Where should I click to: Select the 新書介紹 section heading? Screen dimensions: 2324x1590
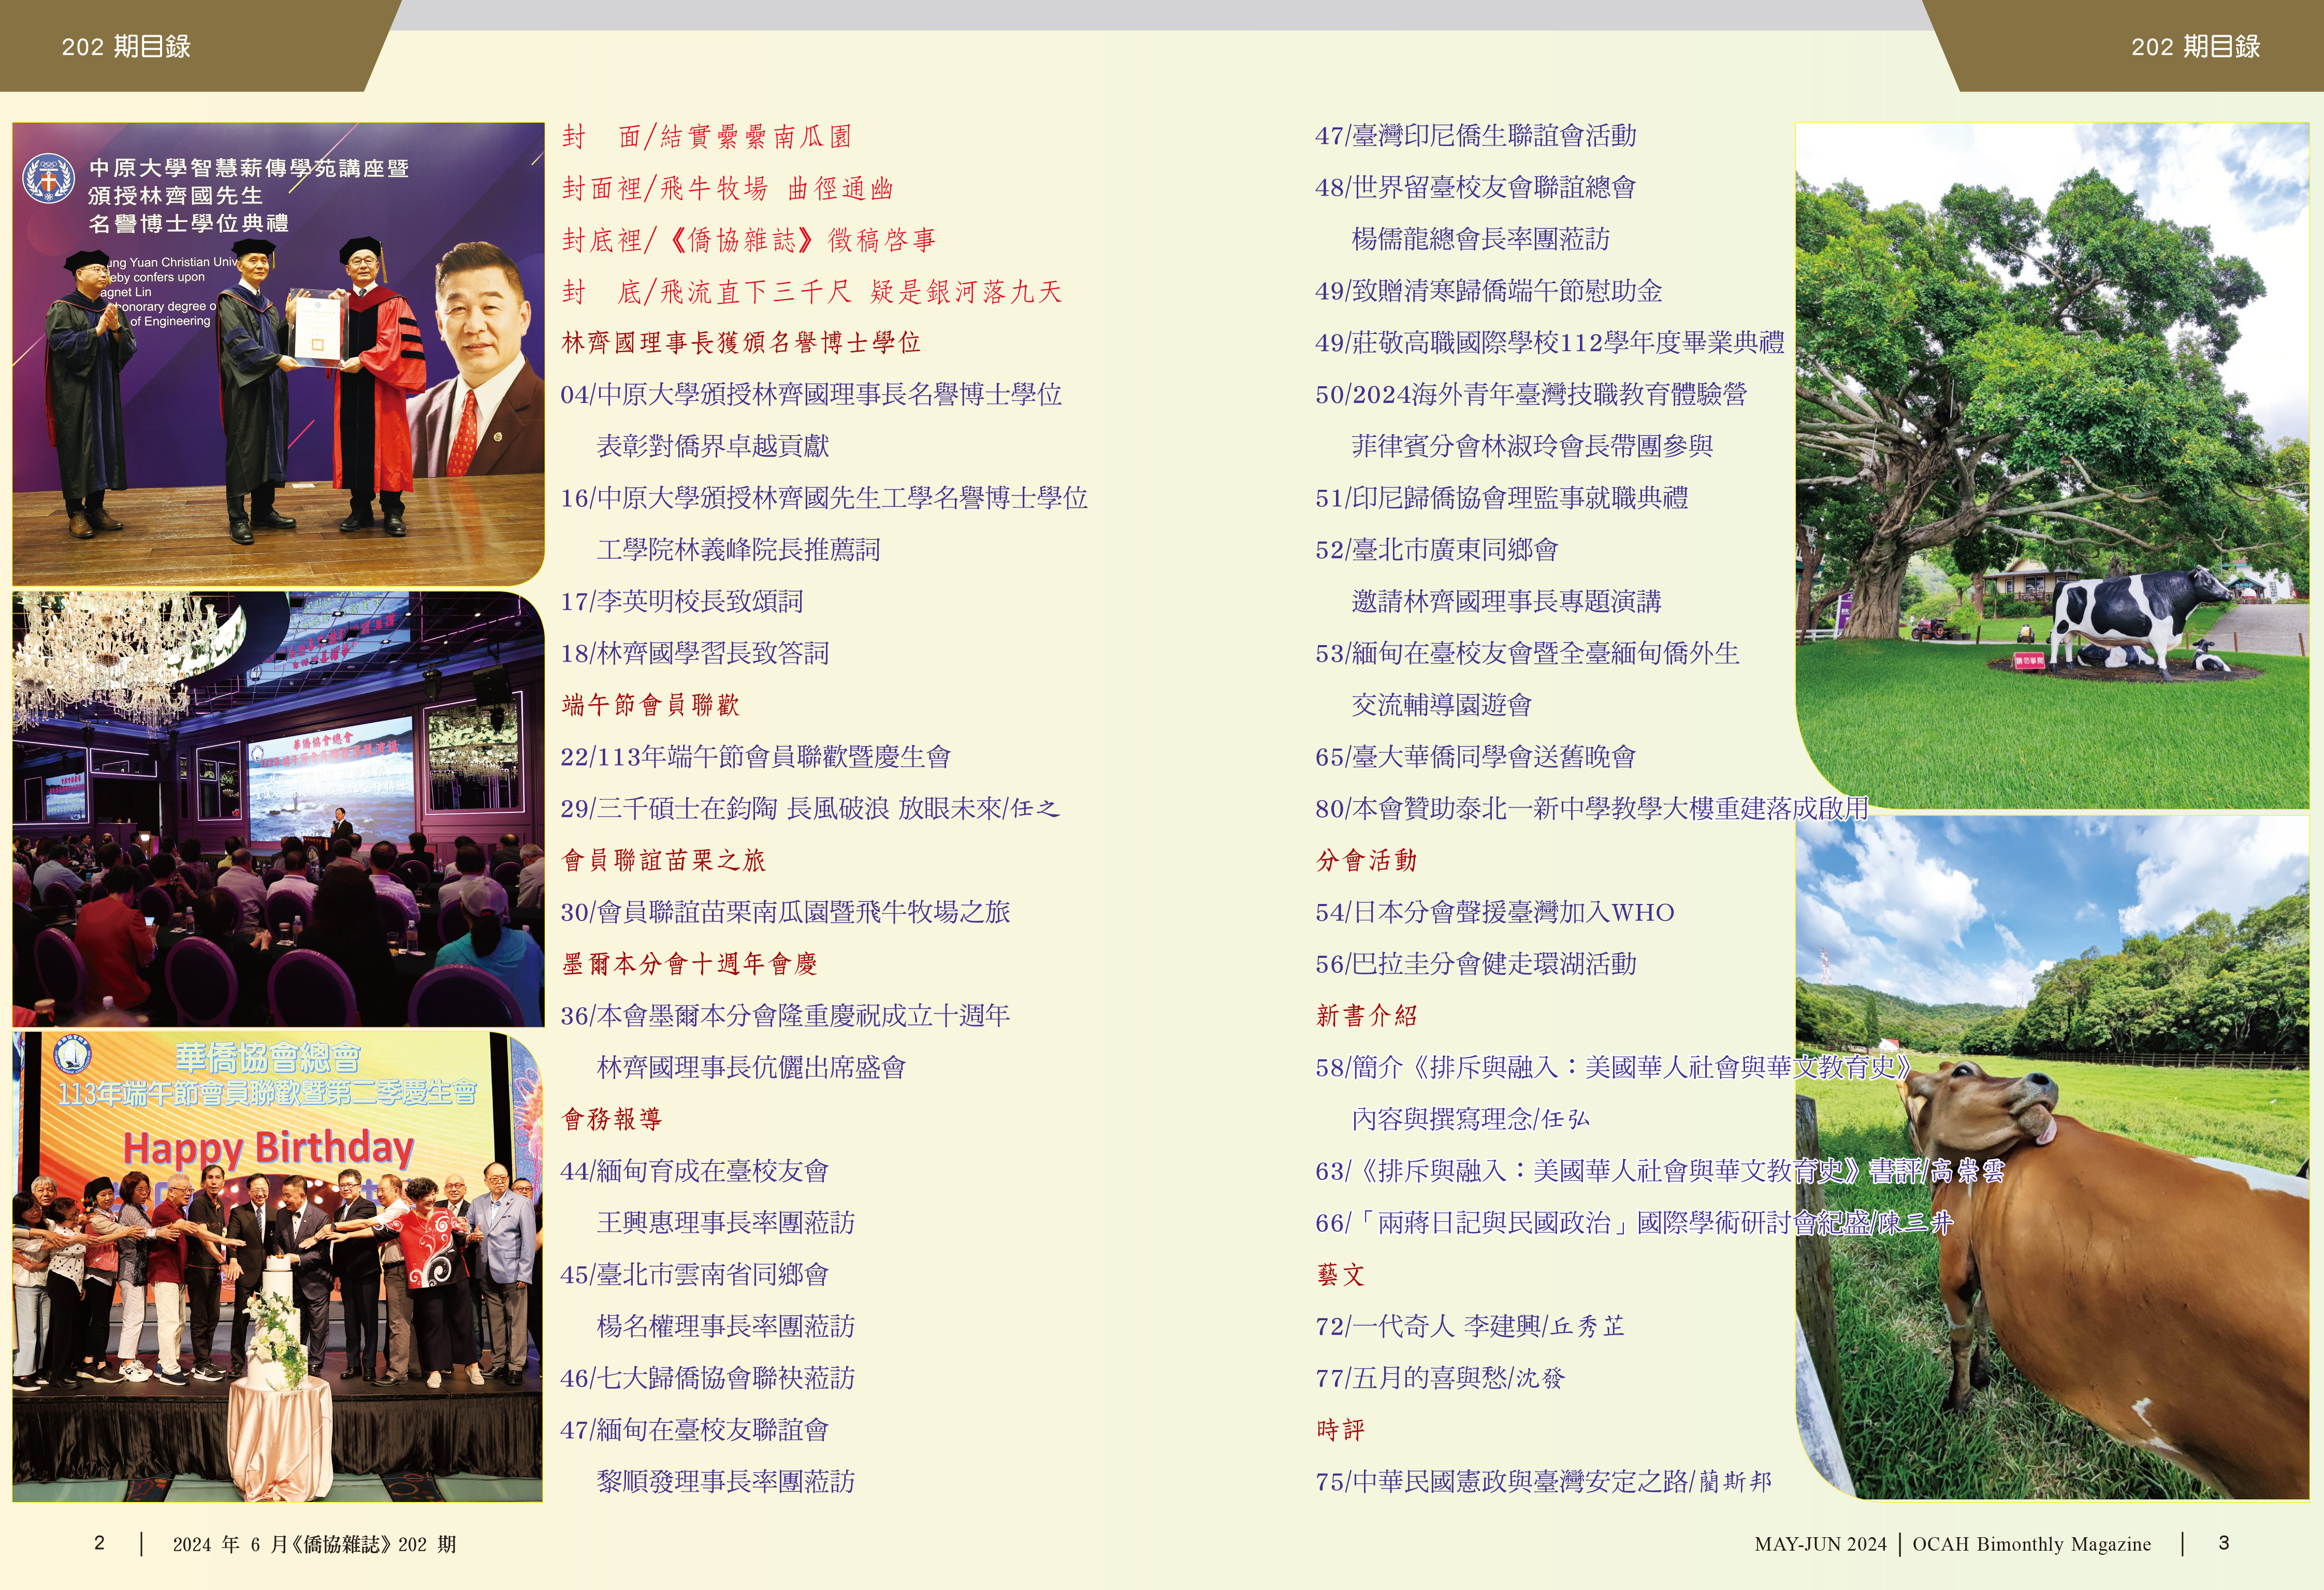coord(1366,1016)
